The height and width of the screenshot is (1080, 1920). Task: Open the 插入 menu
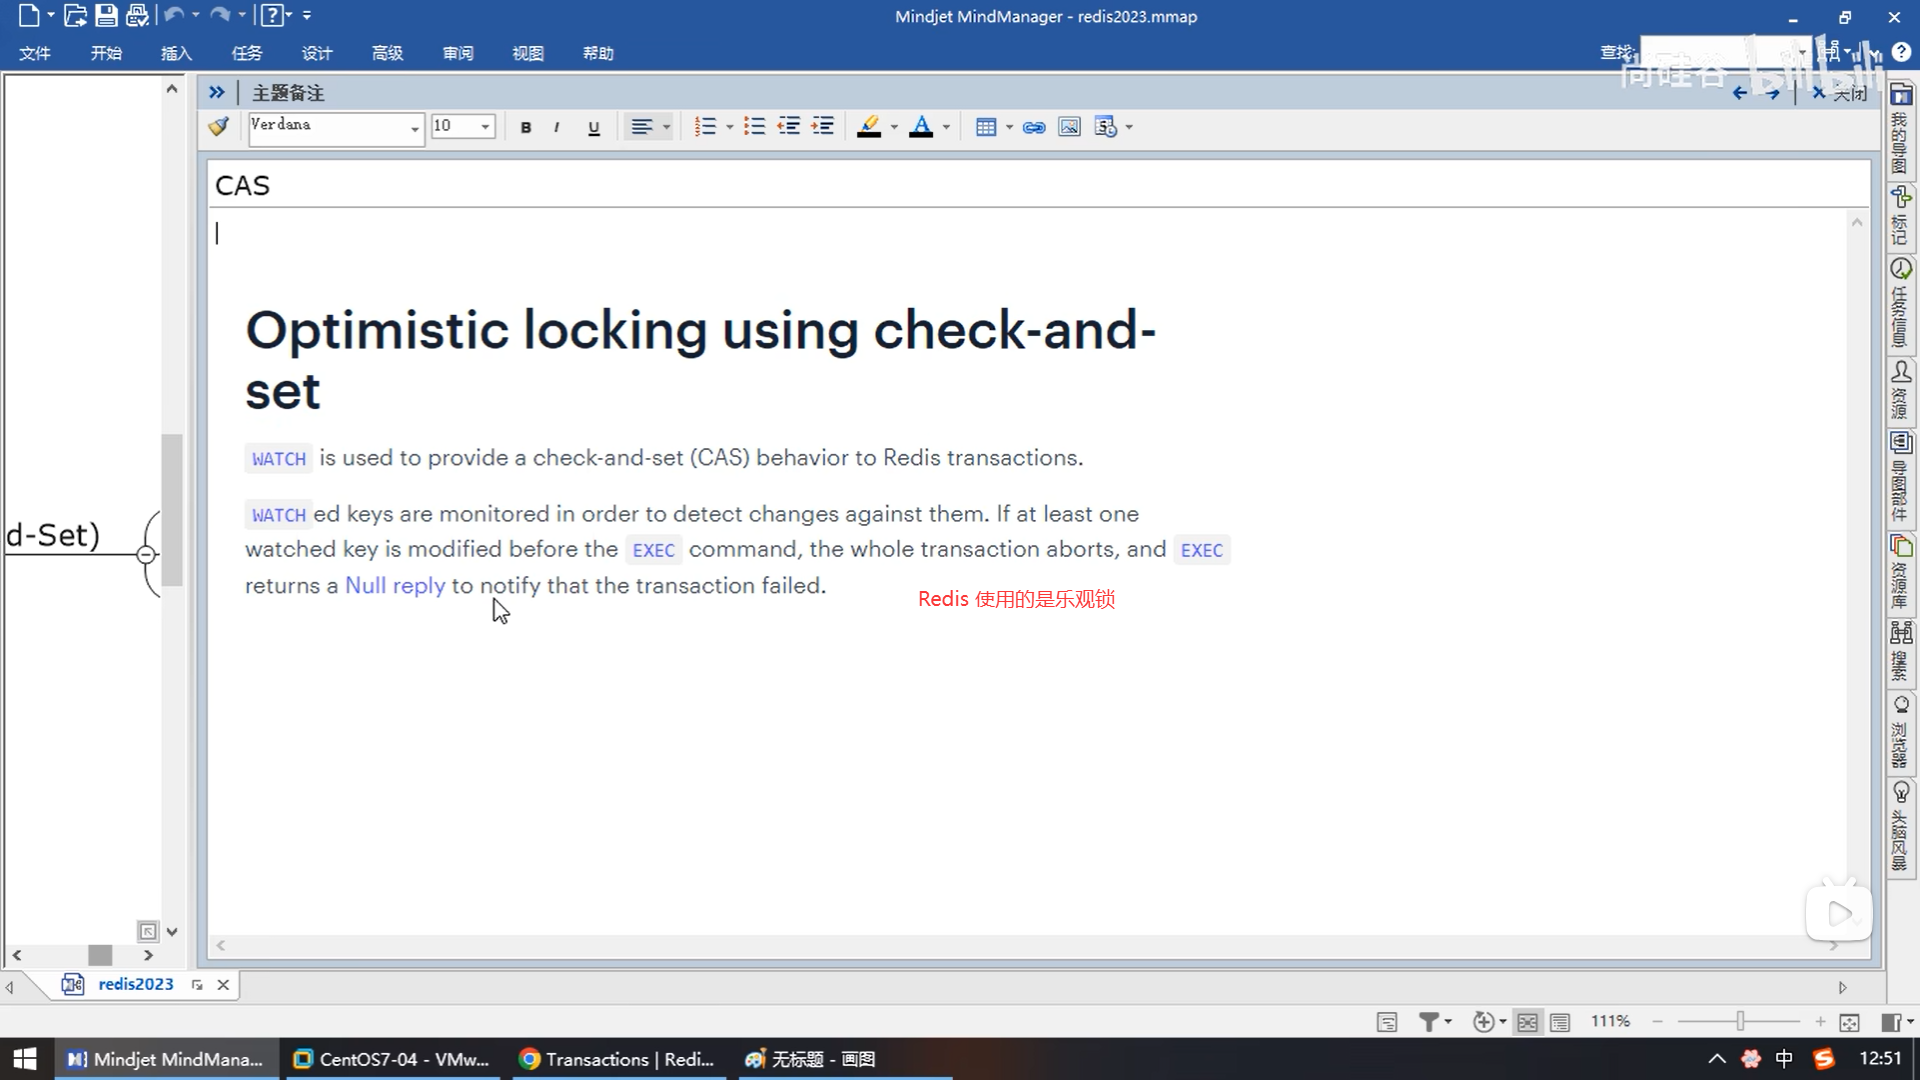click(176, 53)
